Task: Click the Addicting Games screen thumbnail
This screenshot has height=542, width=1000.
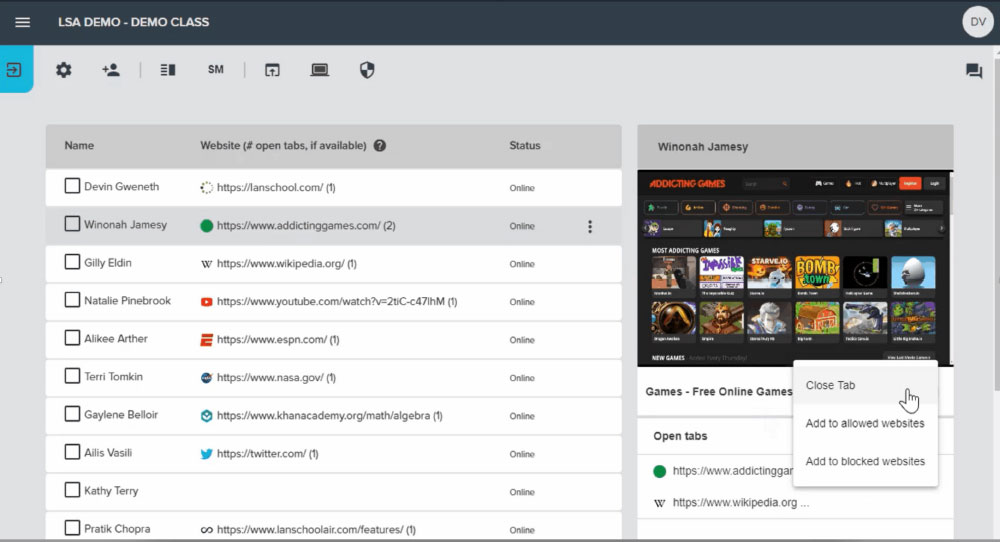Action: coord(795,270)
